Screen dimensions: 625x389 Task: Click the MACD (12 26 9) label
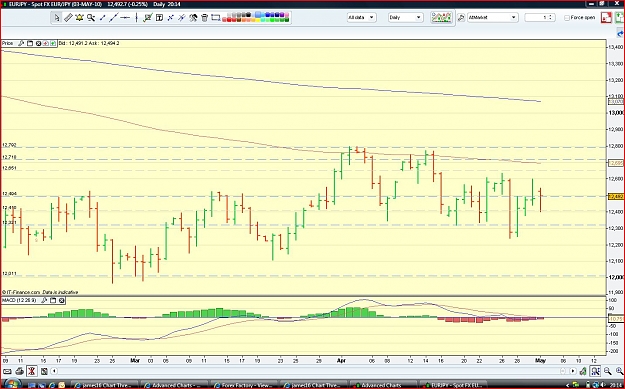click(19, 300)
